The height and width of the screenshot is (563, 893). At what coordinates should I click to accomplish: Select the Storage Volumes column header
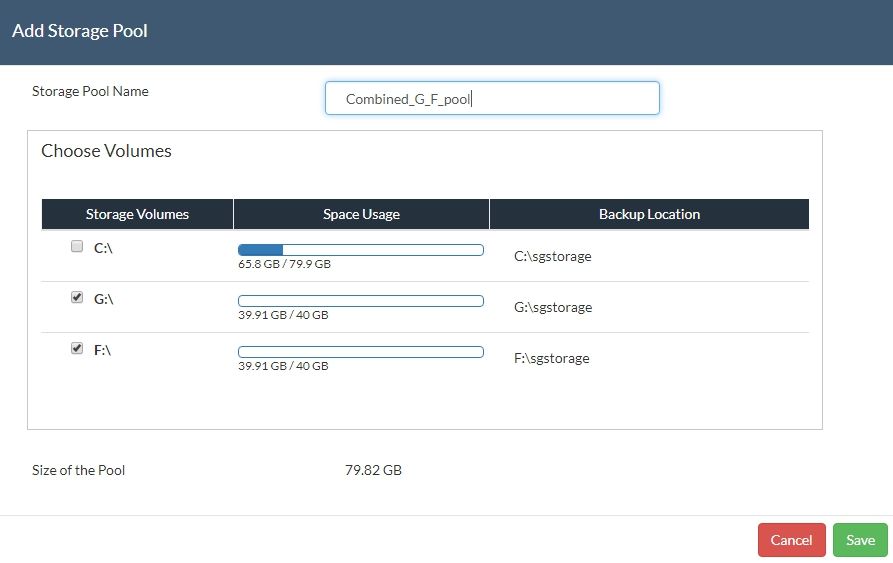[137, 214]
